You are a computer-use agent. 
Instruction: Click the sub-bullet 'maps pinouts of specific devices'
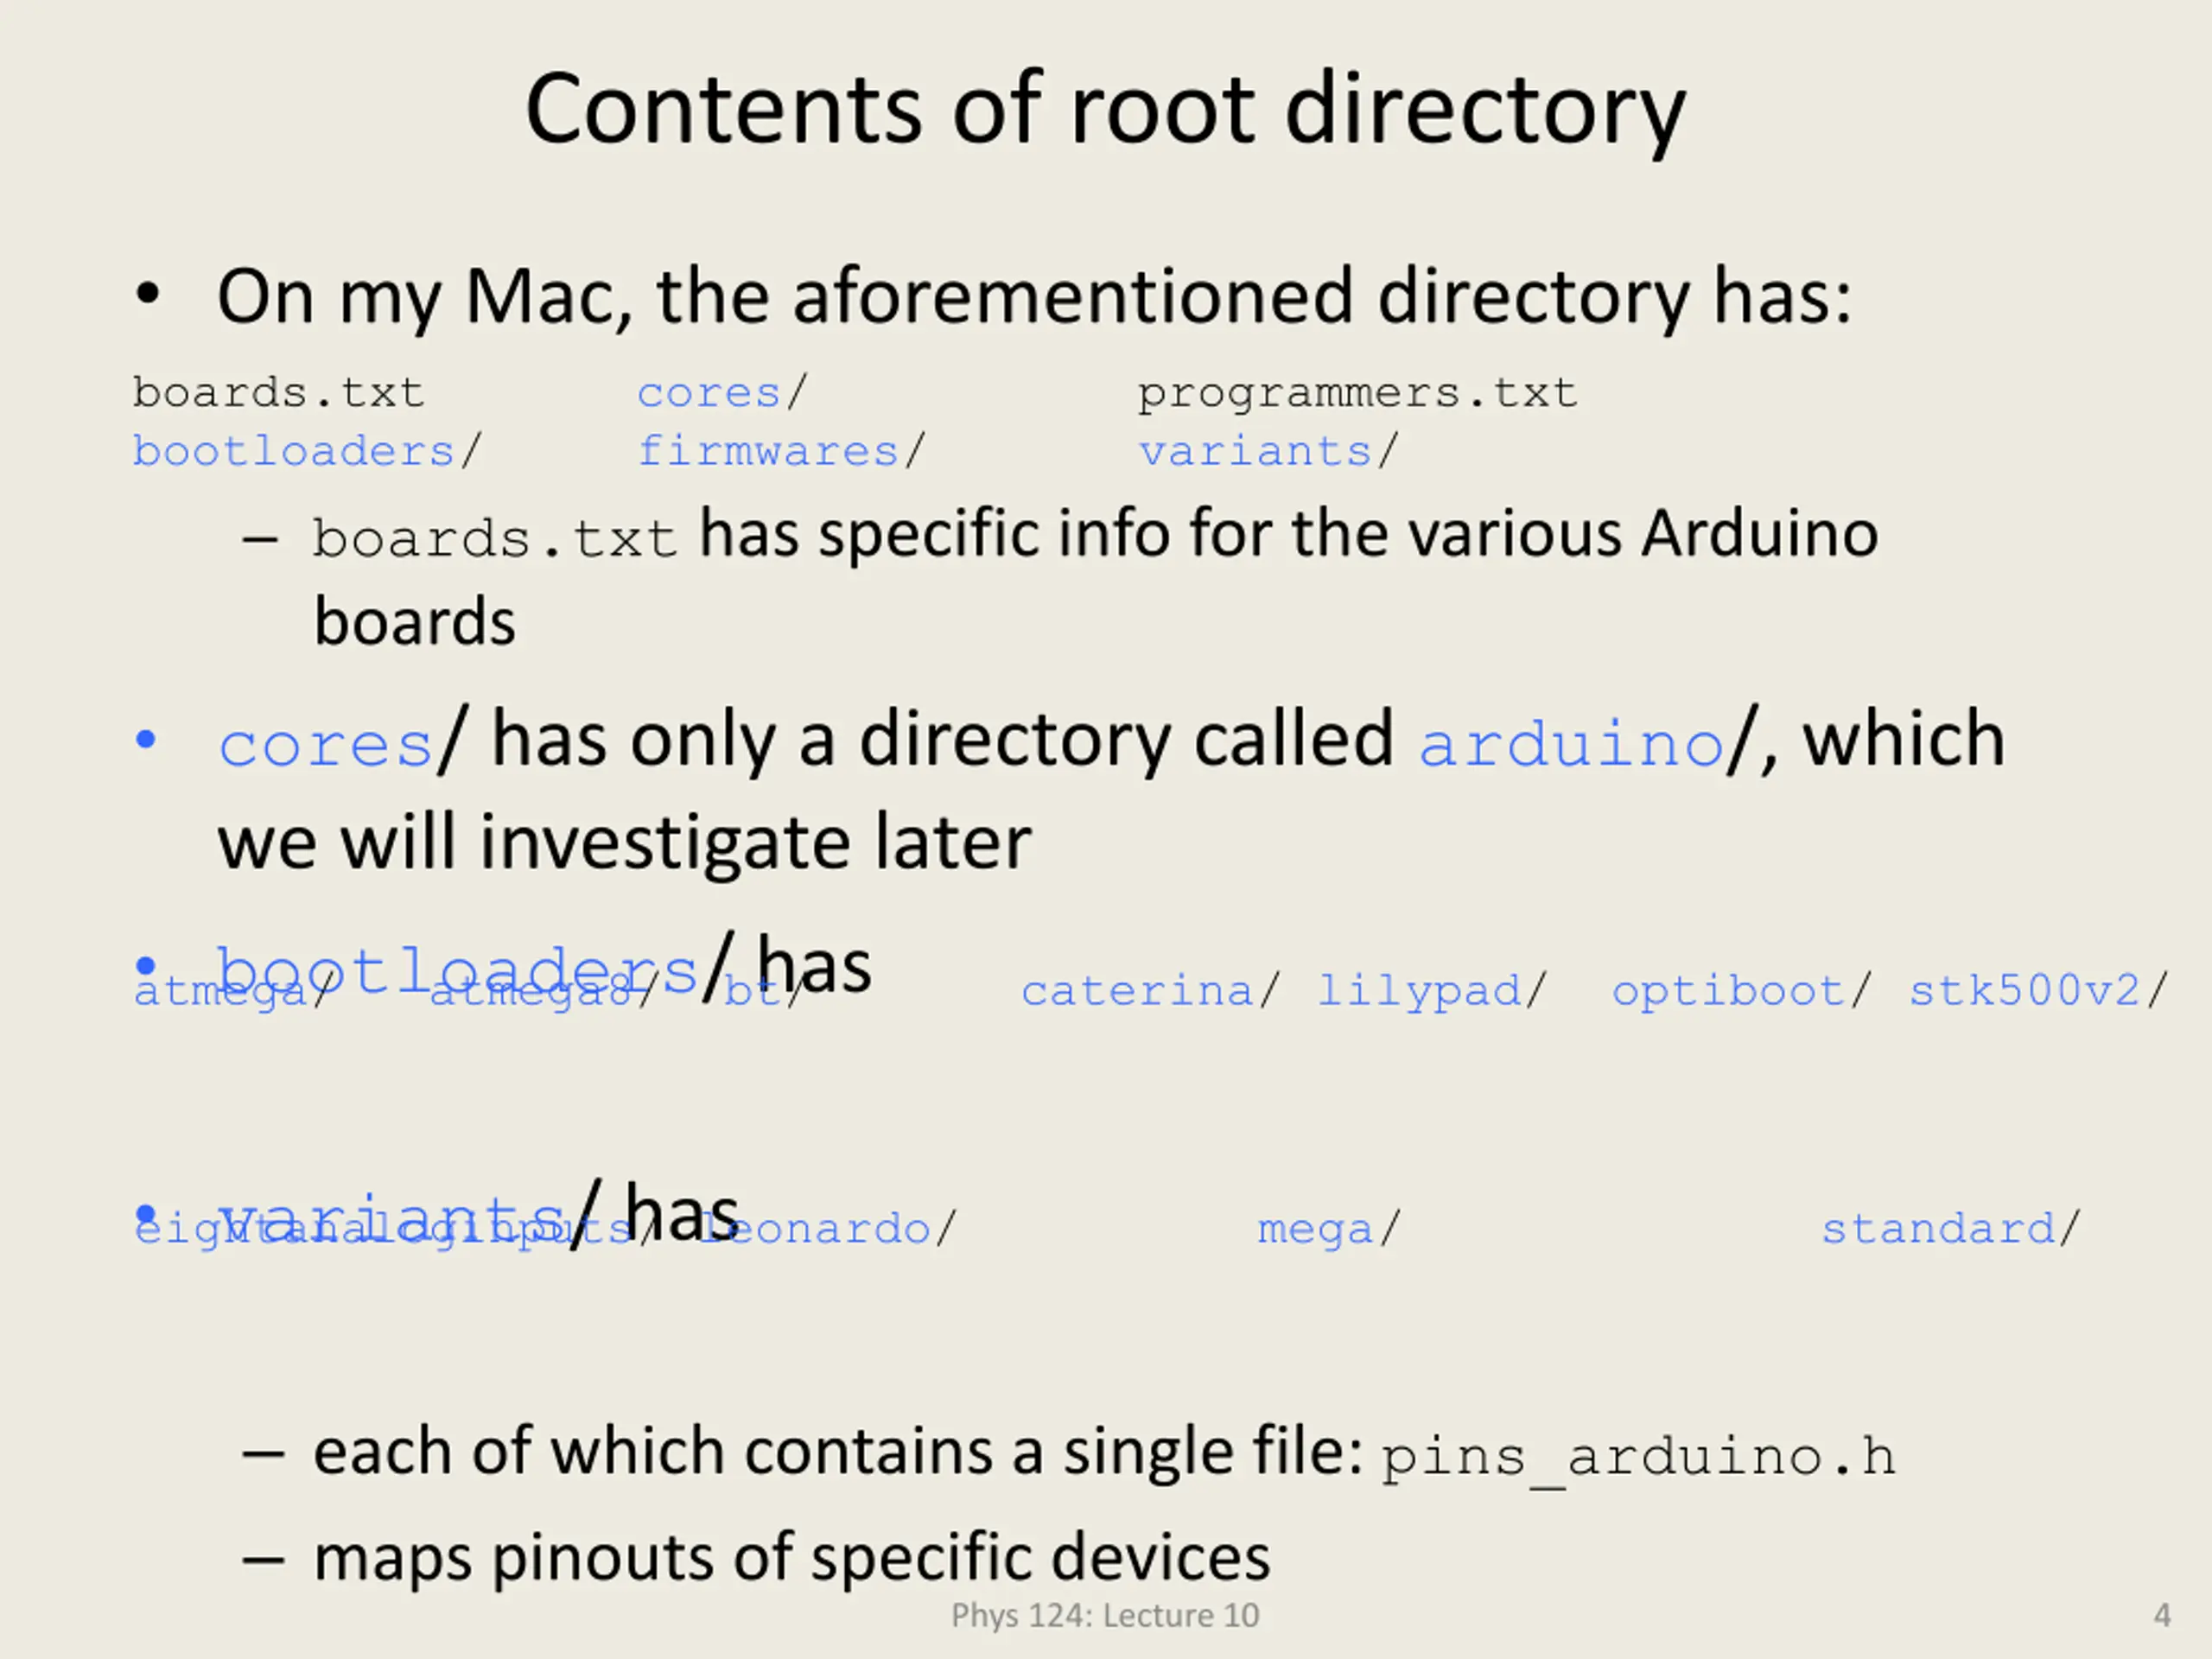pos(791,1558)
